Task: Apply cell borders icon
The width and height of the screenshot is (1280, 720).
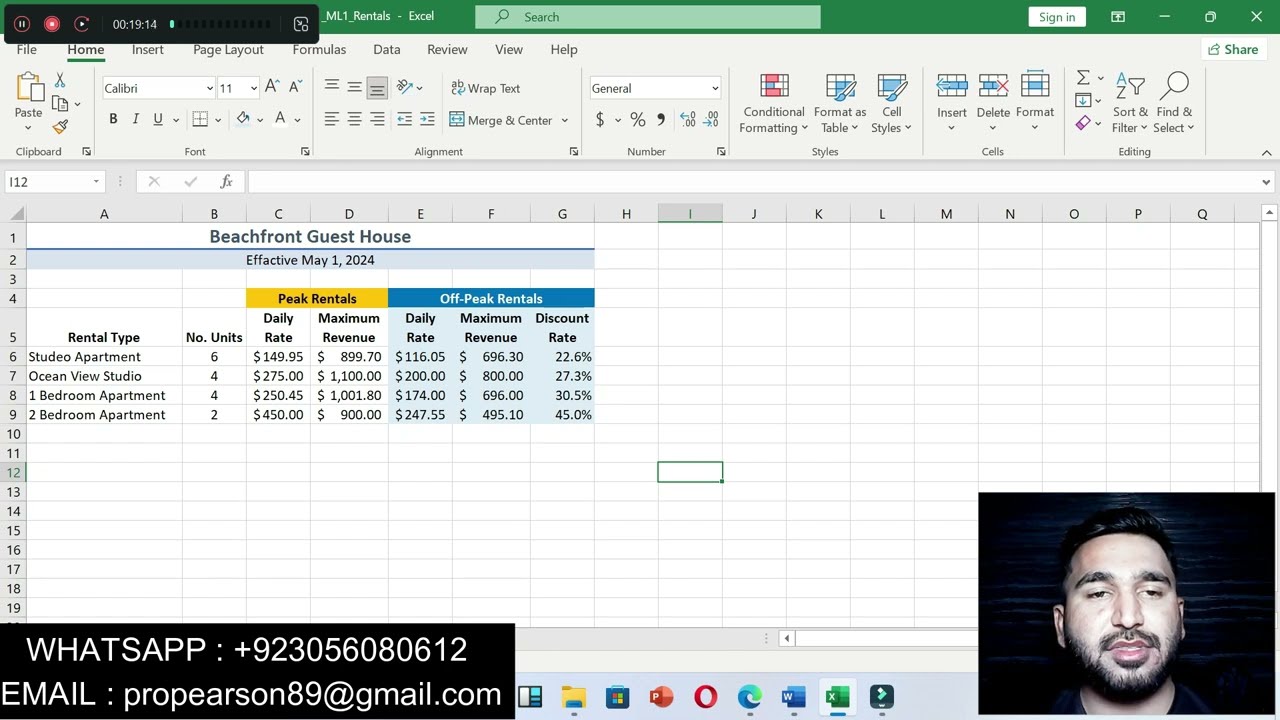Action: 200,119
